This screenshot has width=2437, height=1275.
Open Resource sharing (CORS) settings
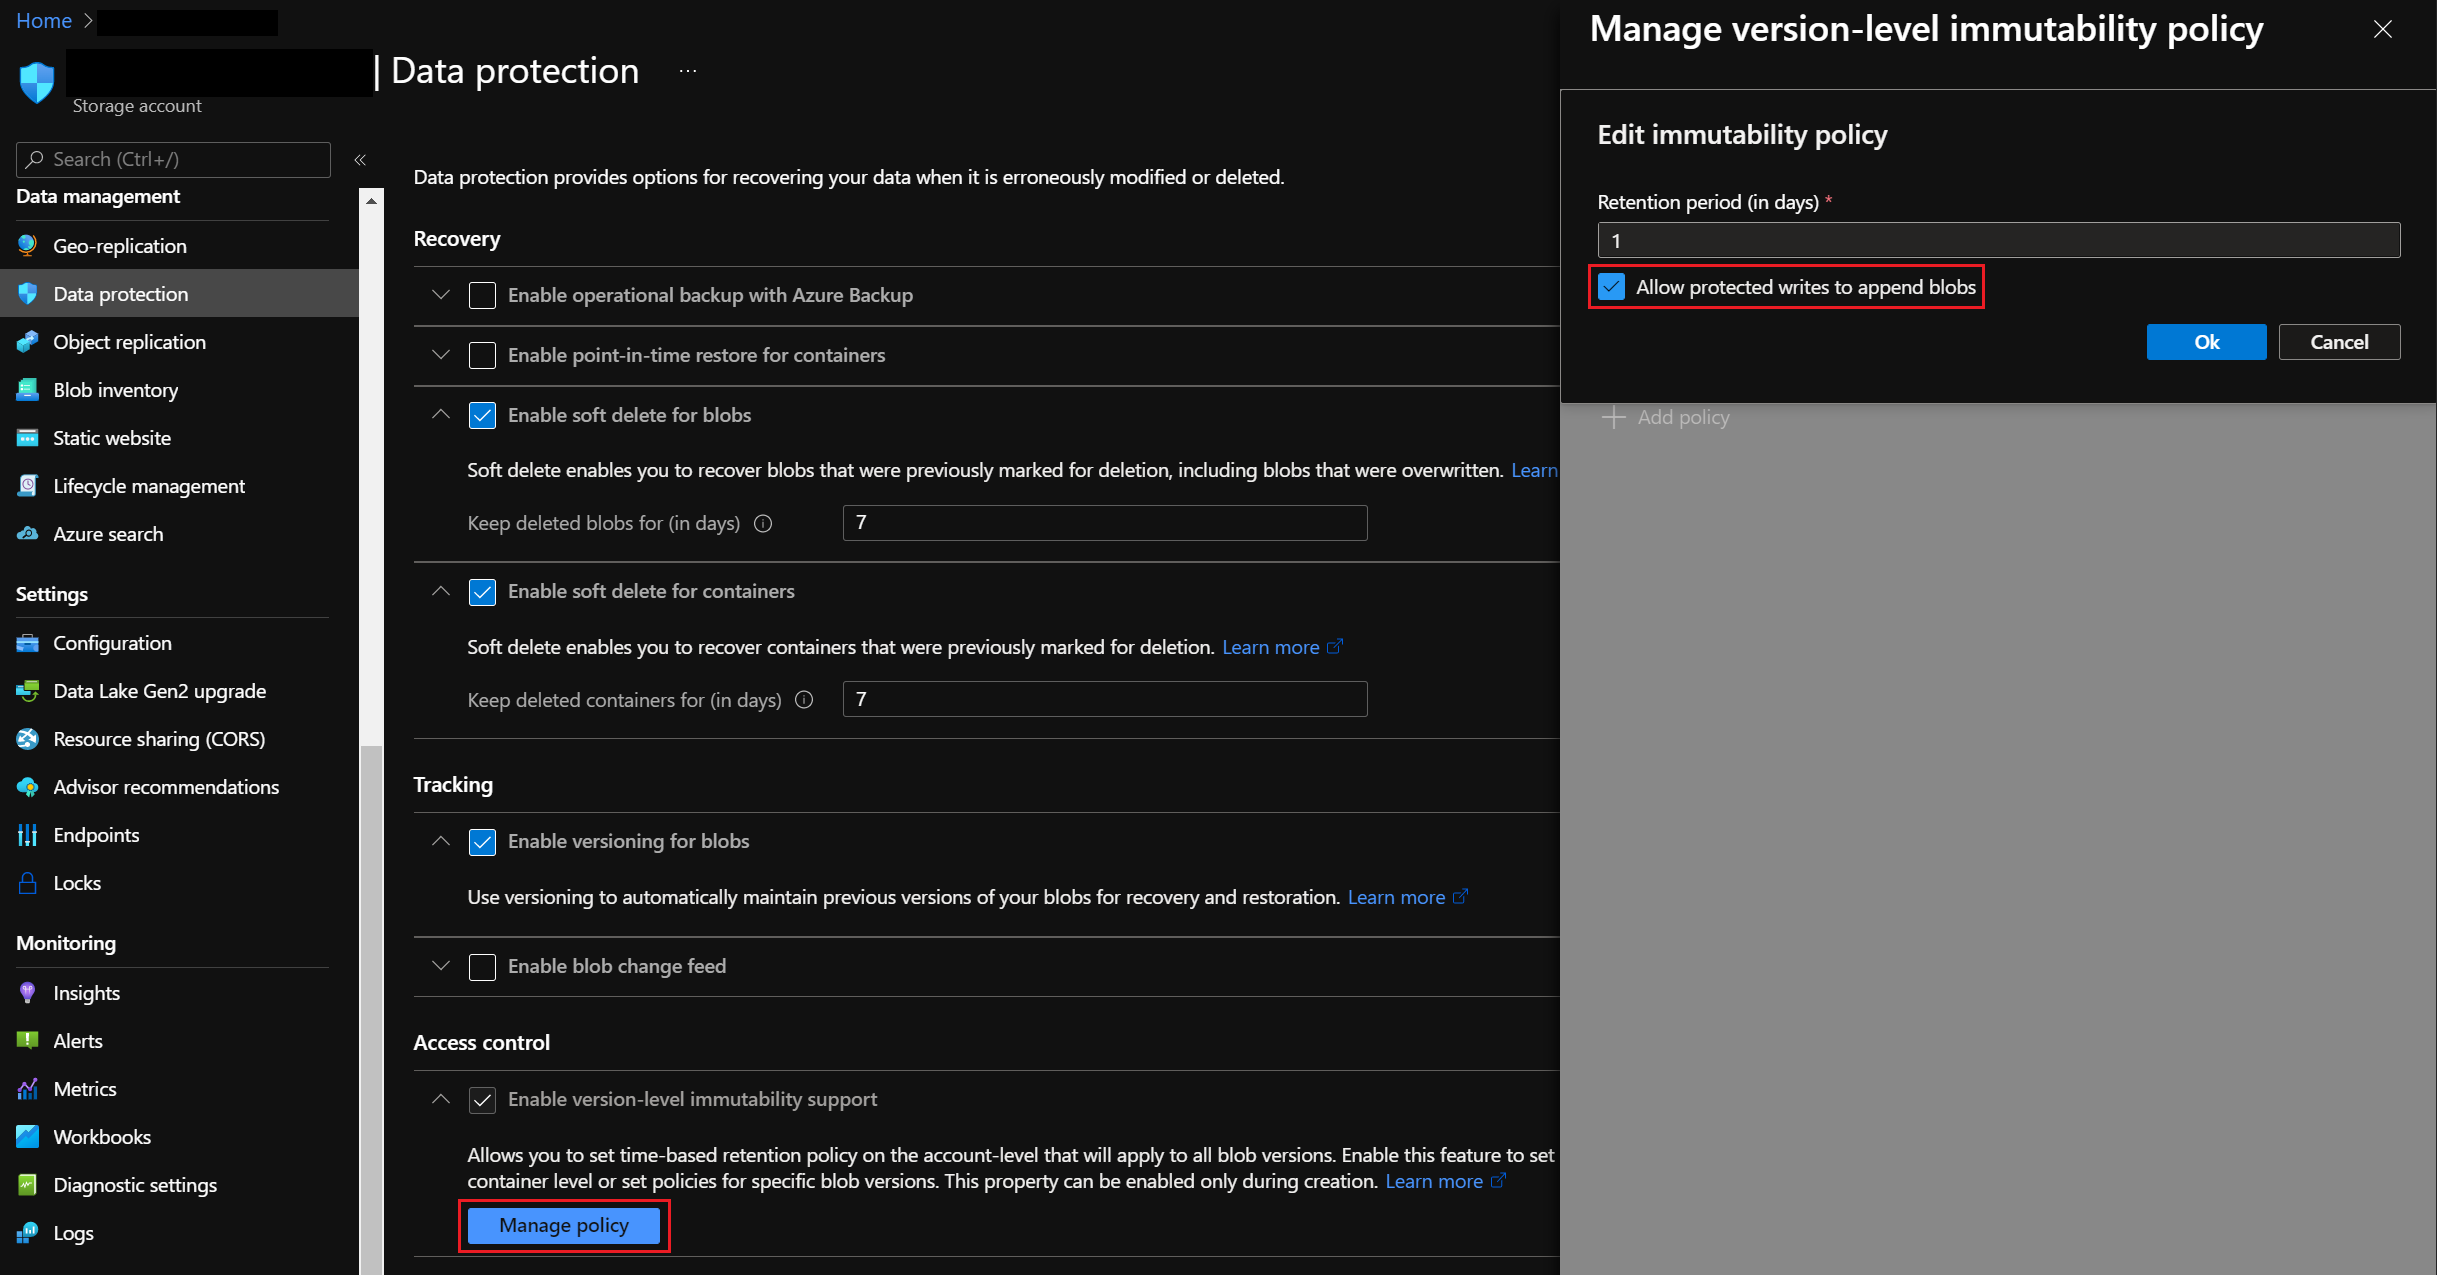(x=159, y=738)
